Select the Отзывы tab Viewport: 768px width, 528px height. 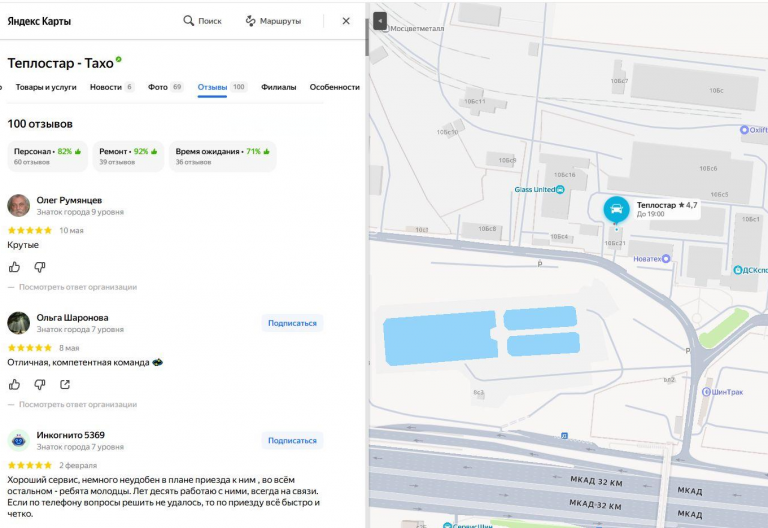click(222, 87)
